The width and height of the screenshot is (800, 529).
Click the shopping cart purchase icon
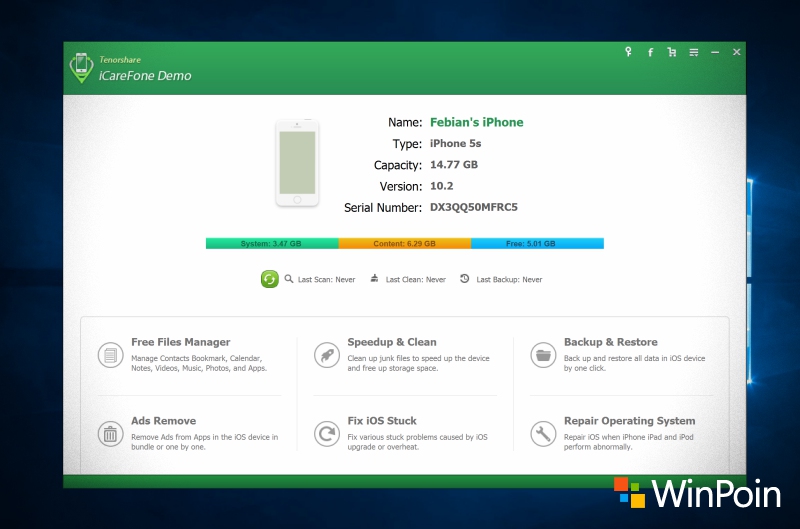point(671,52)
